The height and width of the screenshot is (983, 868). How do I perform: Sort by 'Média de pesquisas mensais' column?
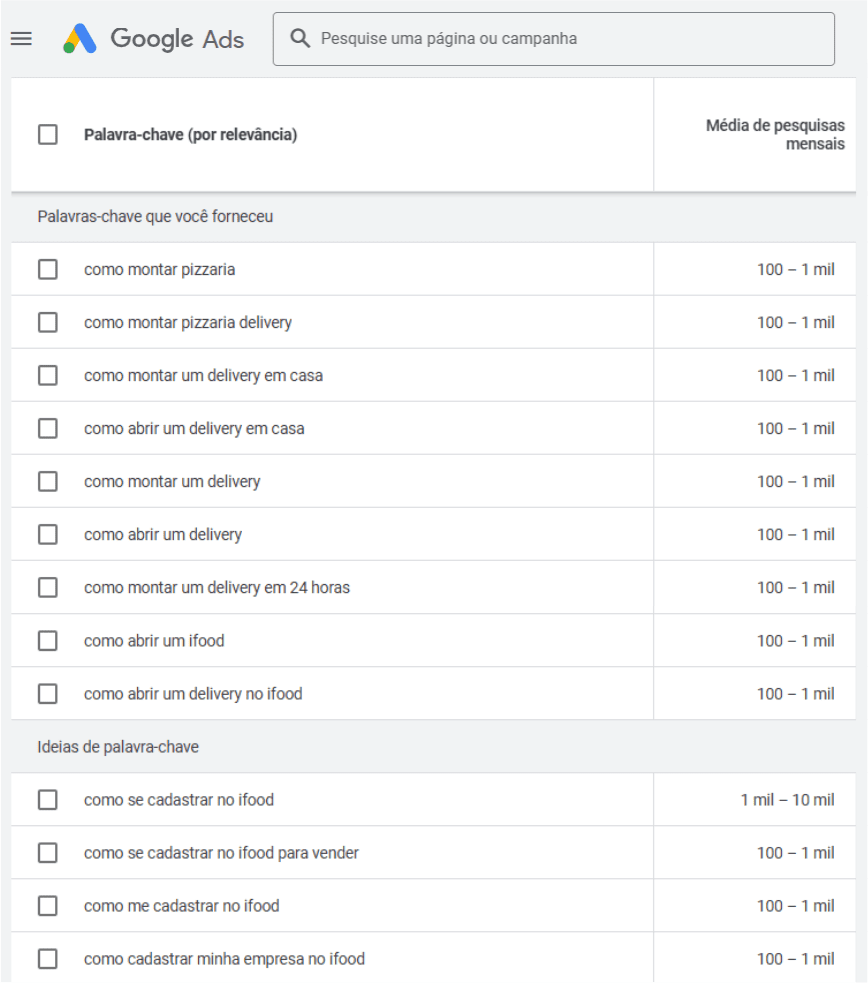(x=775, y=134)
